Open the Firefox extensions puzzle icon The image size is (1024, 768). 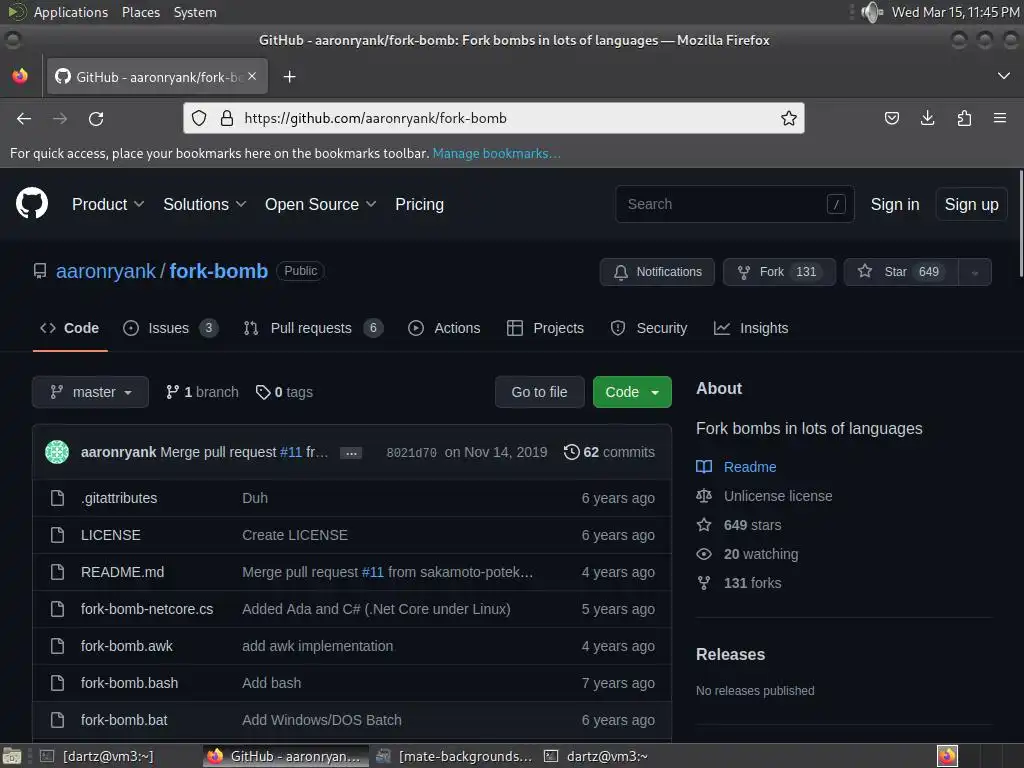point(964,118)
